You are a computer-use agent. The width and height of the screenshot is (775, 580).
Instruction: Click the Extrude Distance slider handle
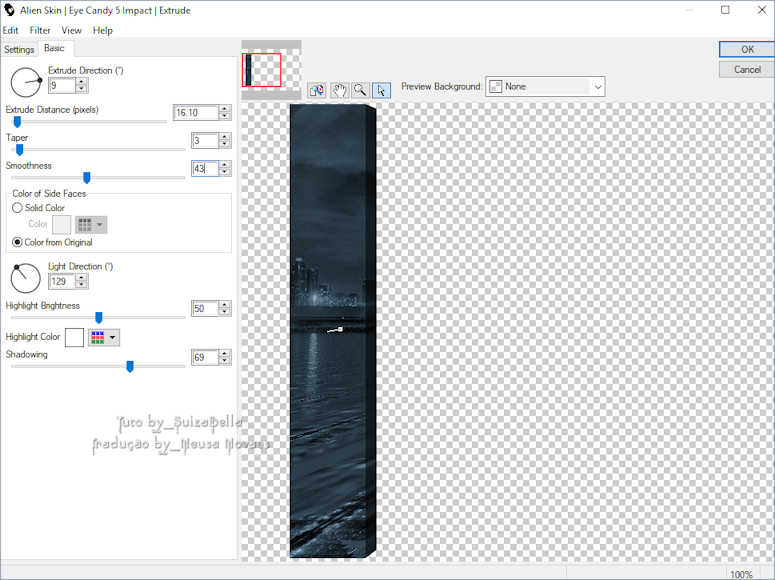(17, 122)
